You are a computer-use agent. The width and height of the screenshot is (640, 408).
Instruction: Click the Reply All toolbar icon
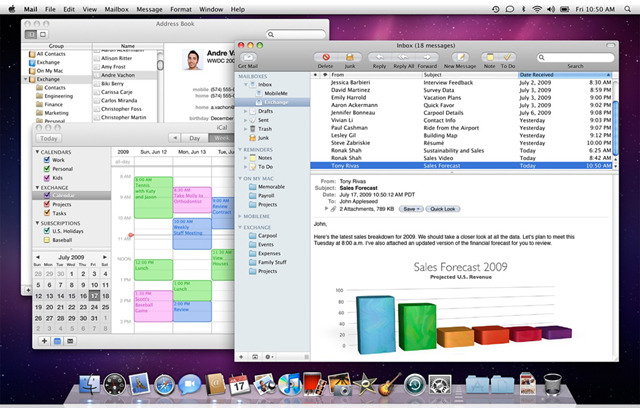(x=403, y=58)
